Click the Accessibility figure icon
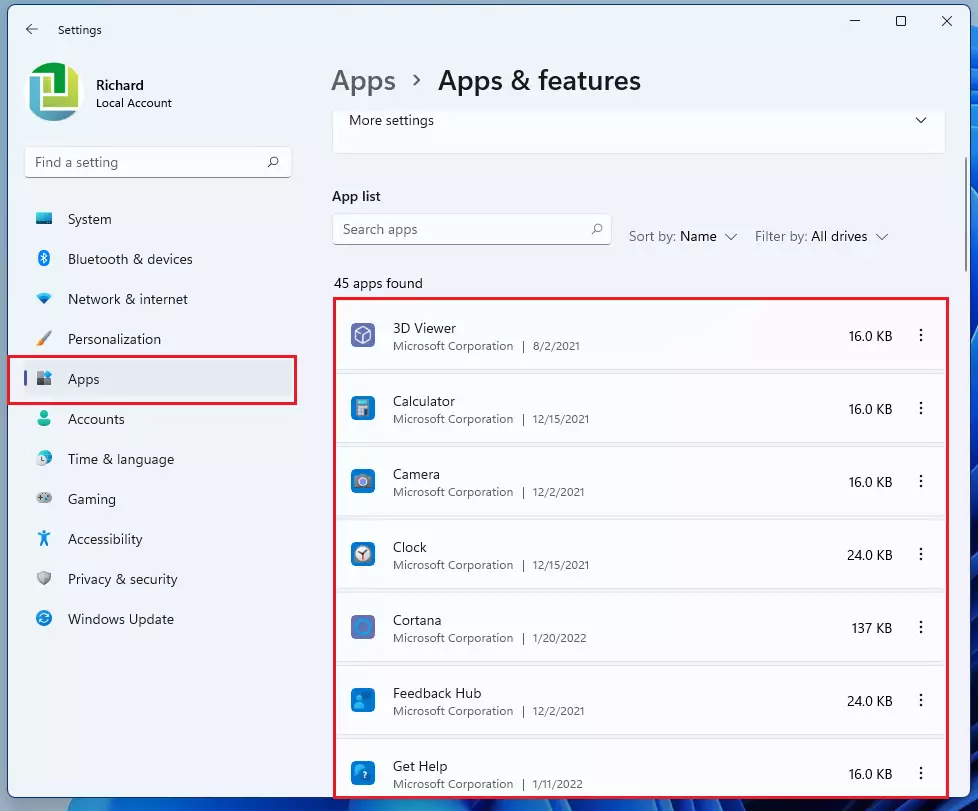Viewport: 978px width, 811px height. [44, 538]
